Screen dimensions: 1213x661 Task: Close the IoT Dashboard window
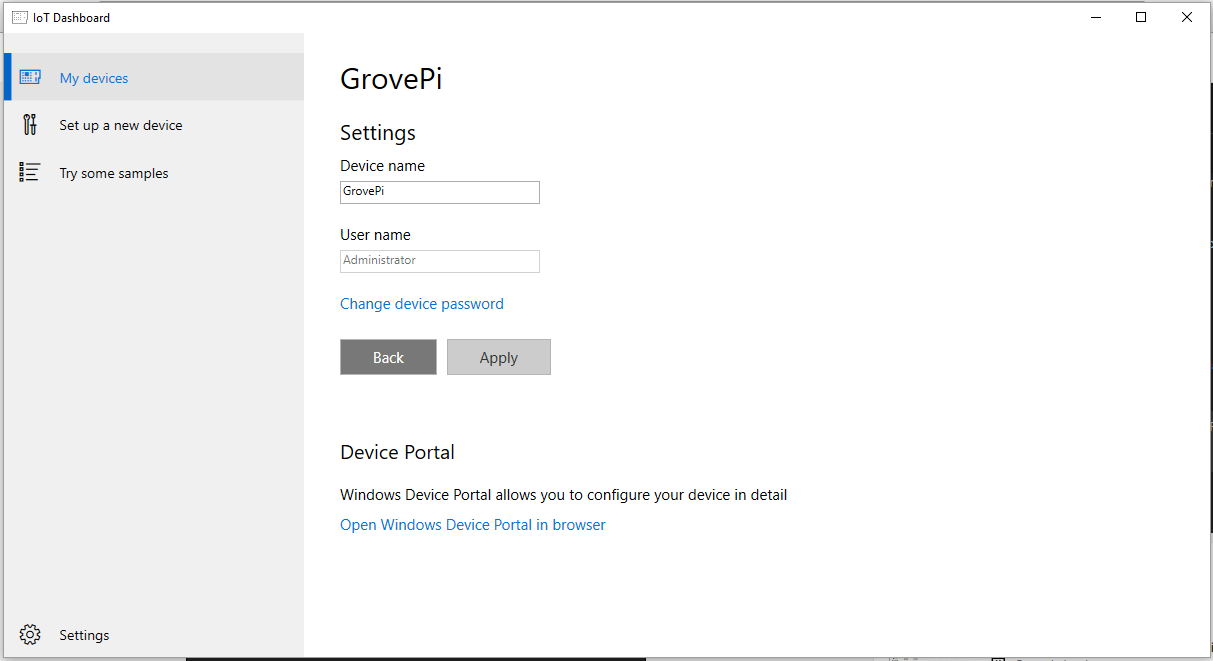pos(1187,17)
